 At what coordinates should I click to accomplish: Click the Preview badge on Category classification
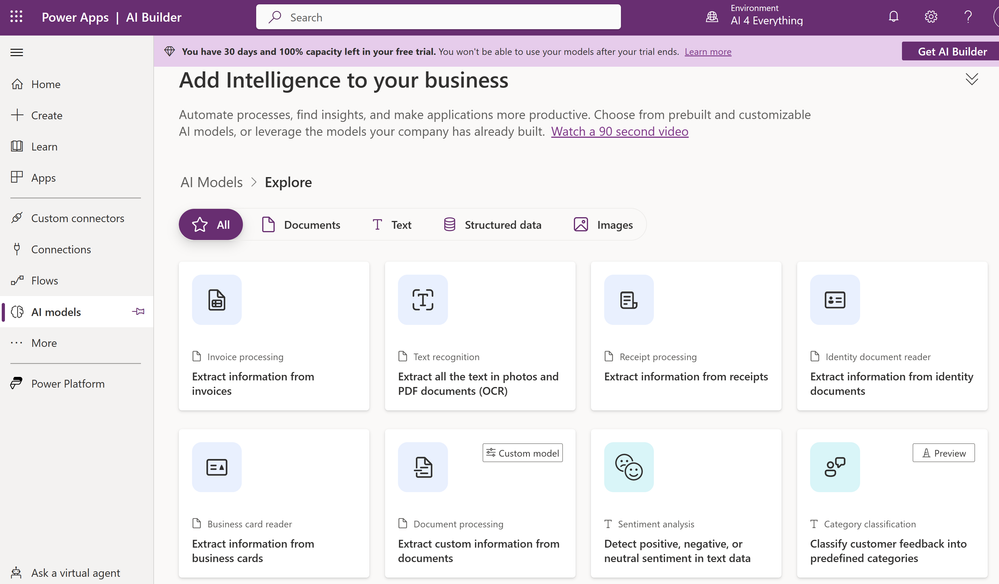(x=944, y=453)
